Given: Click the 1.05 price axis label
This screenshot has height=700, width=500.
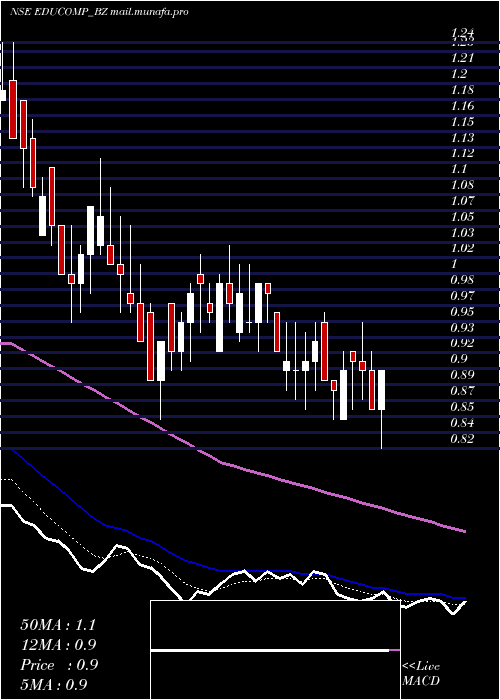Looking at the screenshot, I should coord(462,217).
